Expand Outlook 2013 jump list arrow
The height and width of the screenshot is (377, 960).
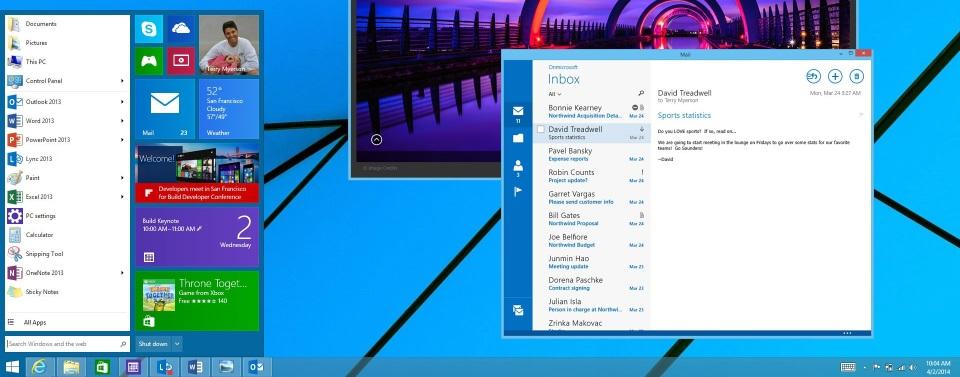pyautogui.click(x=122, y=102)
